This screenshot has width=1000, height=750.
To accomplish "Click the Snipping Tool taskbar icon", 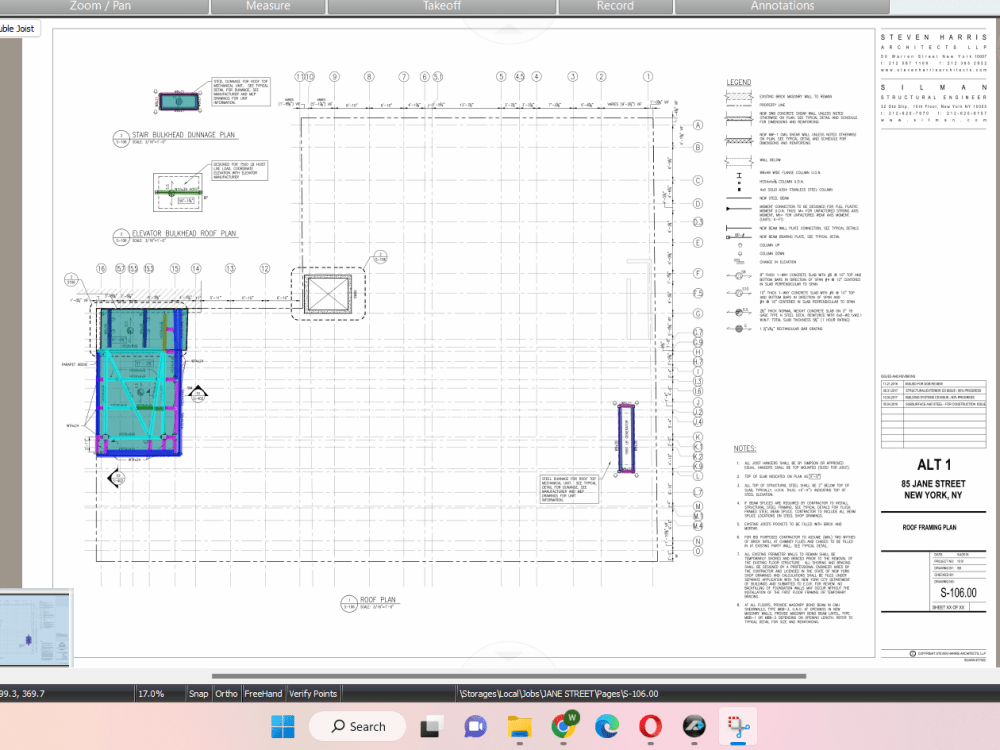I will click(x=738, y=726).
